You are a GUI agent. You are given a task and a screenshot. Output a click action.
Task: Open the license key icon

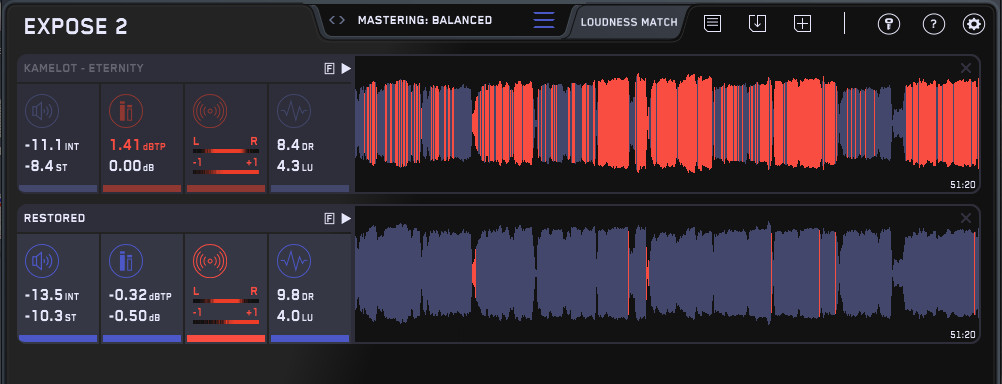(x=889, y=24)
